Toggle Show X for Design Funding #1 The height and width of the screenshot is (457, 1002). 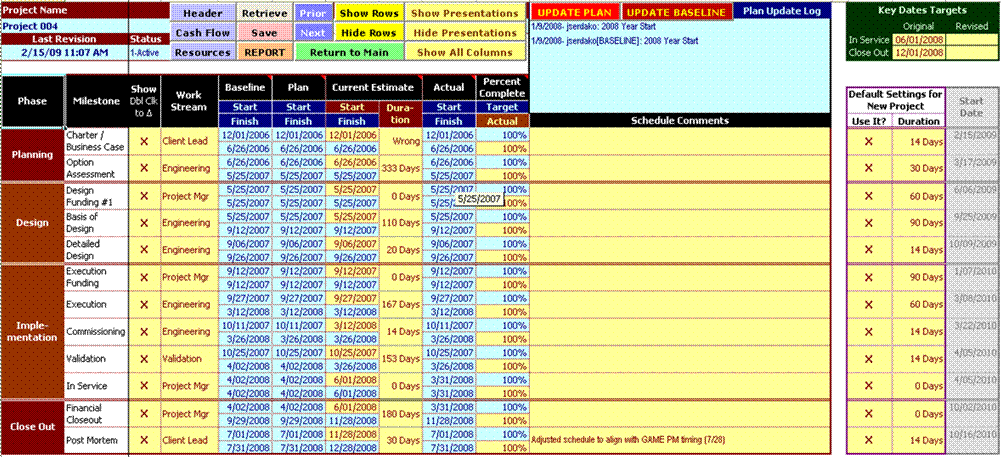click(x=144, y=196)
